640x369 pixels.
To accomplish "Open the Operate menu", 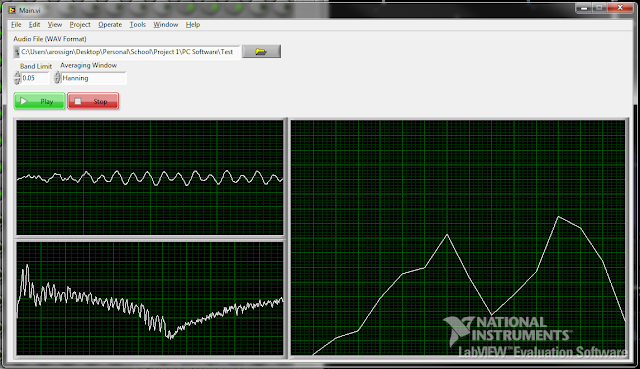I will (110, 24).
